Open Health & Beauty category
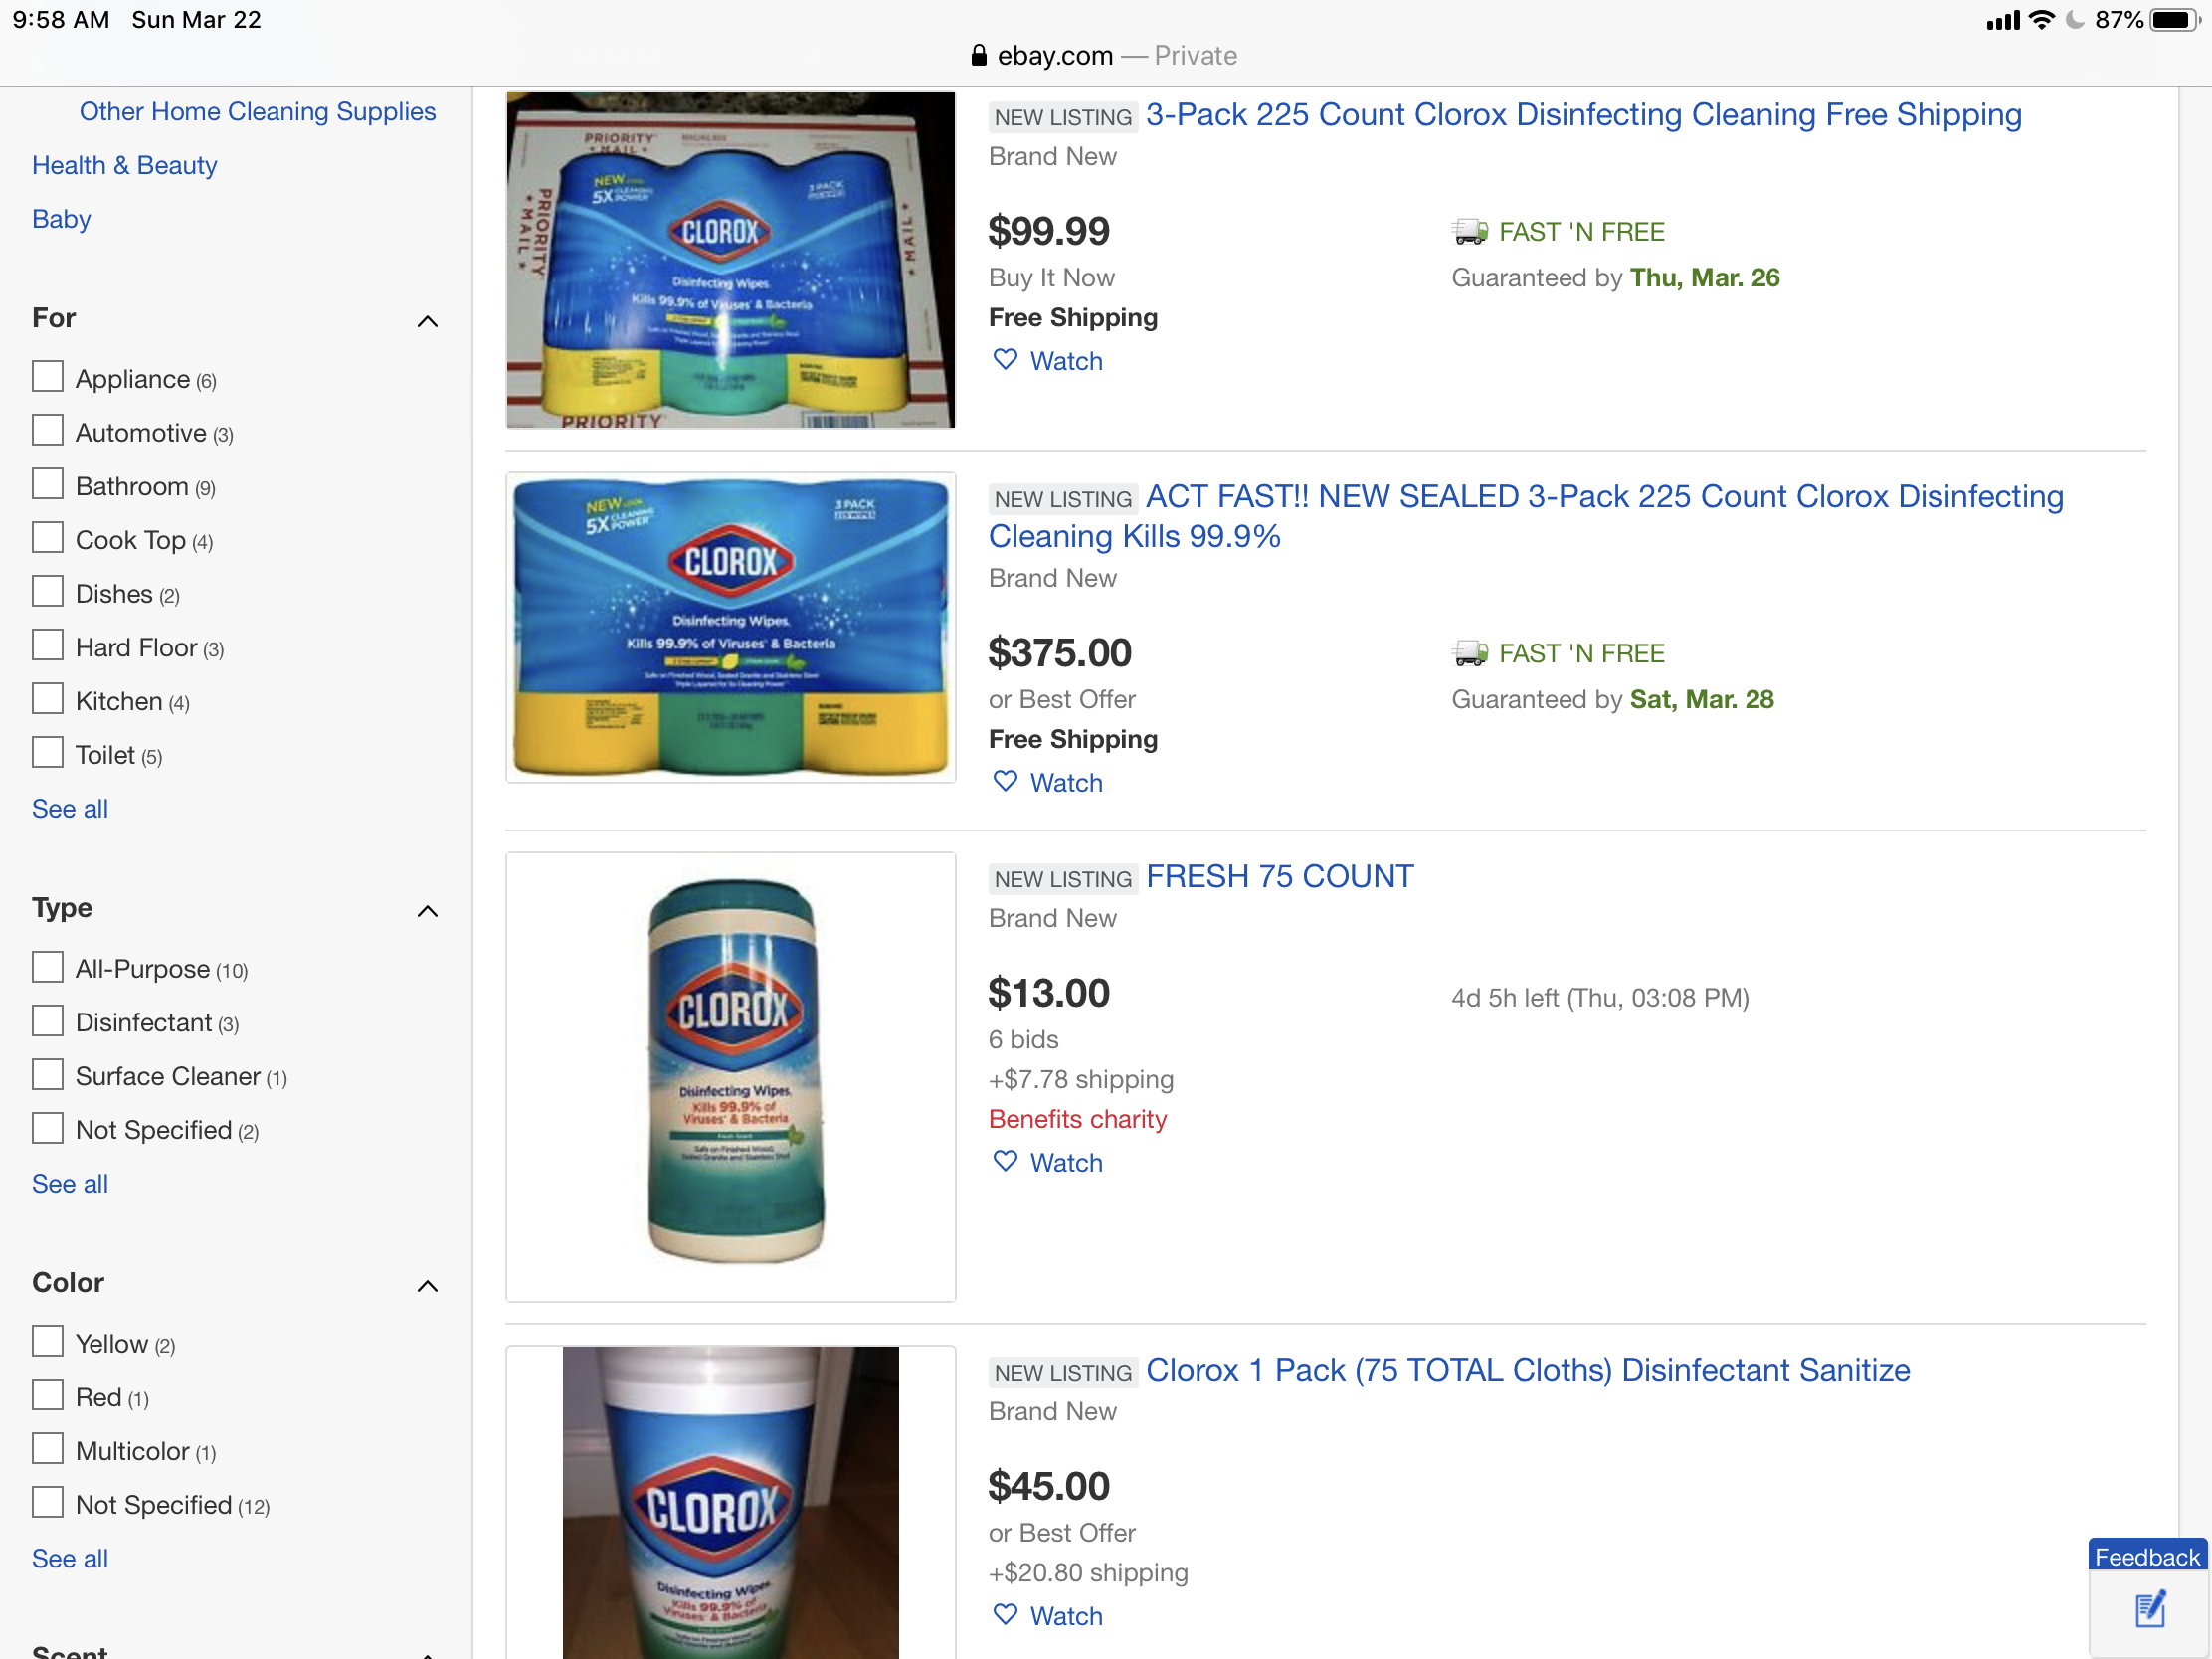2212x1659 pixels. pos(124,165)
